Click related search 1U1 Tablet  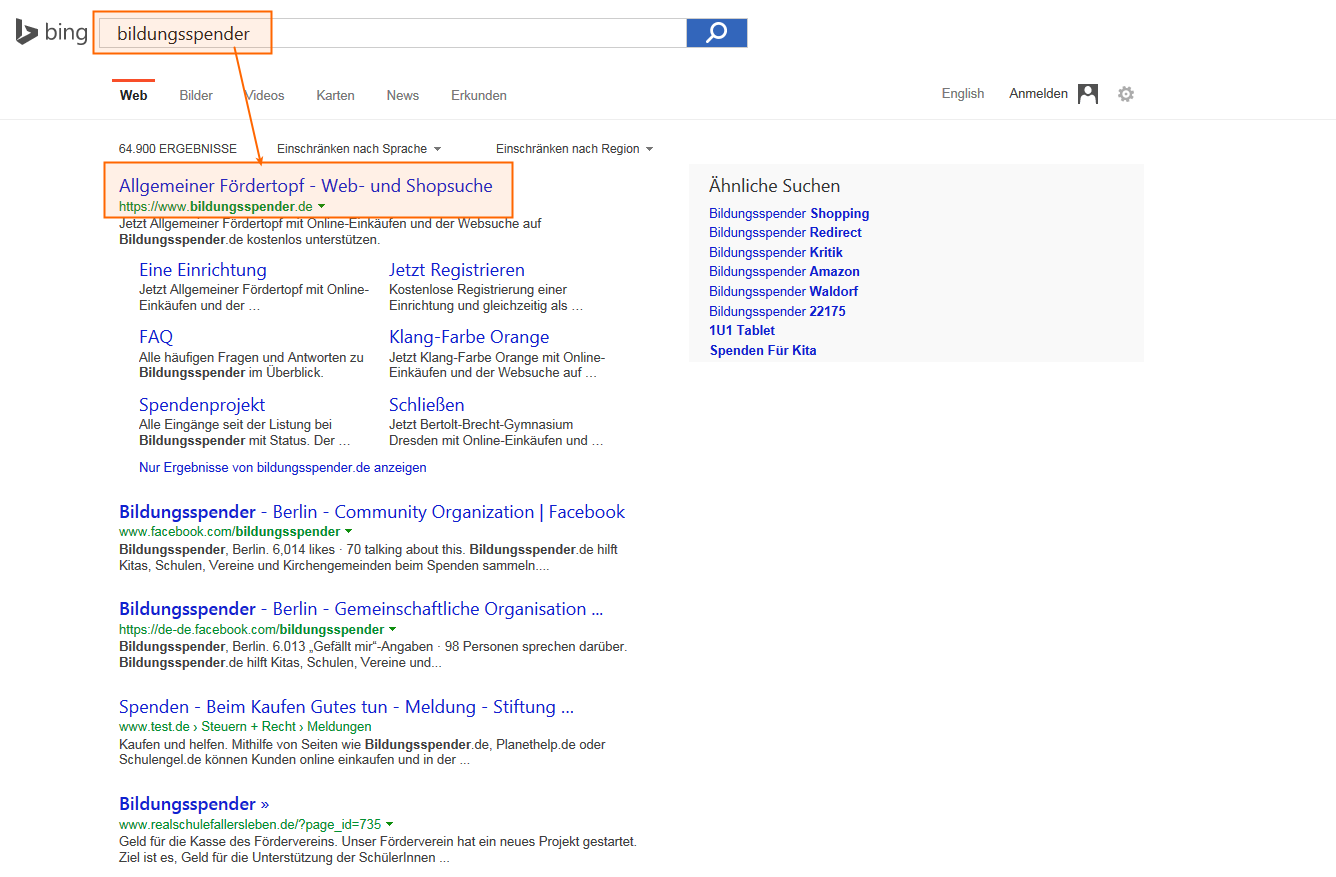pos(742,330)
